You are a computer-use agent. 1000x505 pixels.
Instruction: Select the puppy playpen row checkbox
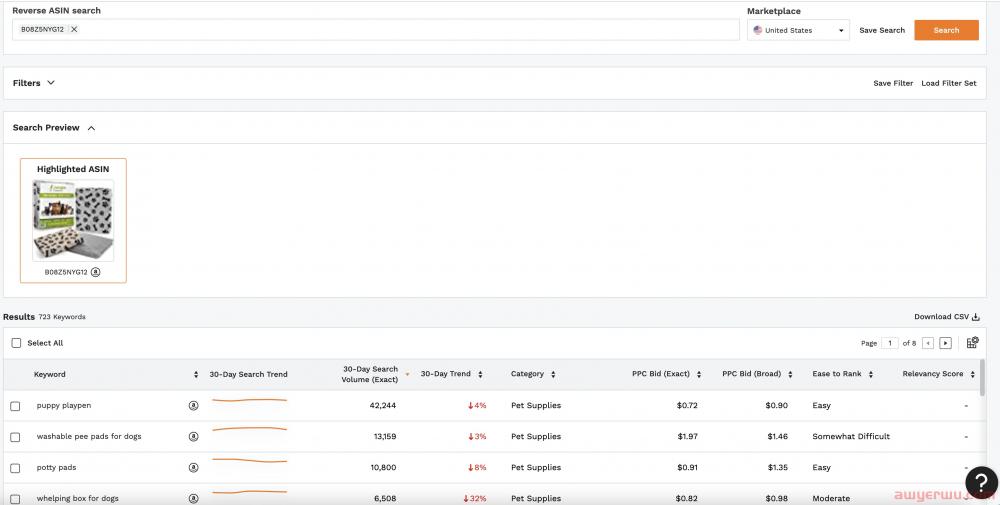coord(15,406)
